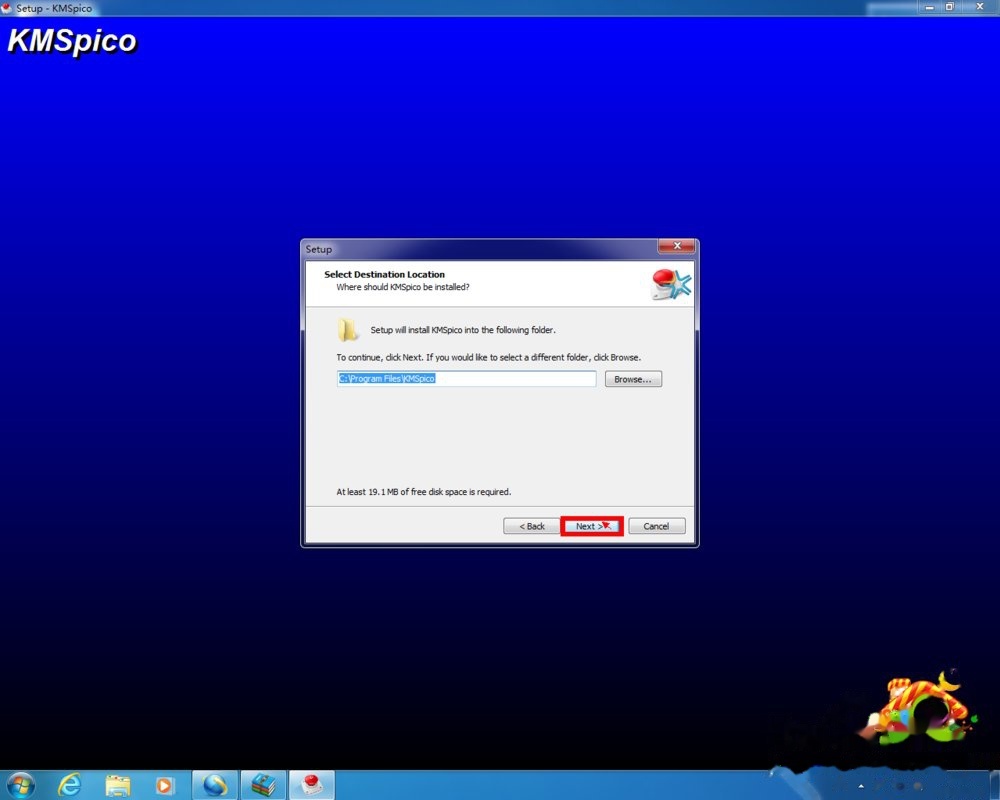Click the KMSpico icon in the title bar
This screenshot has width=1000, height=800.
(x=7, y=8)
